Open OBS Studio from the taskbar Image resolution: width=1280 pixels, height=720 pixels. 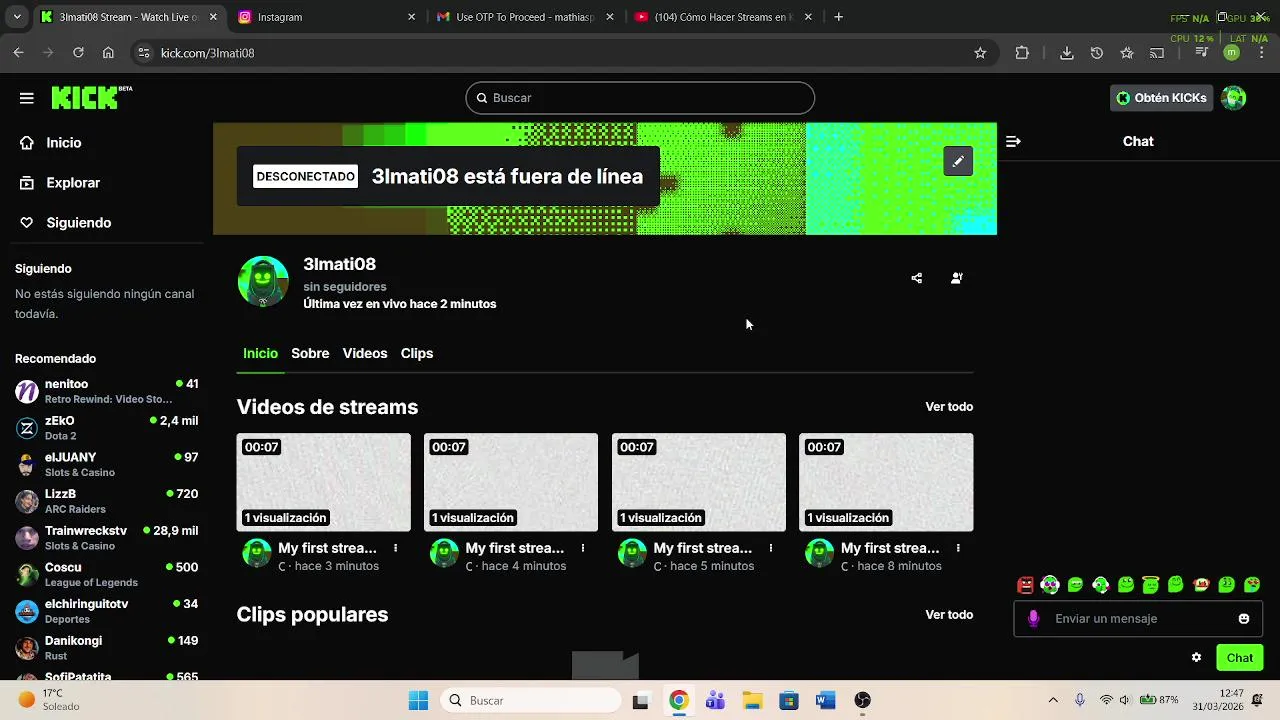coord(863,700)
